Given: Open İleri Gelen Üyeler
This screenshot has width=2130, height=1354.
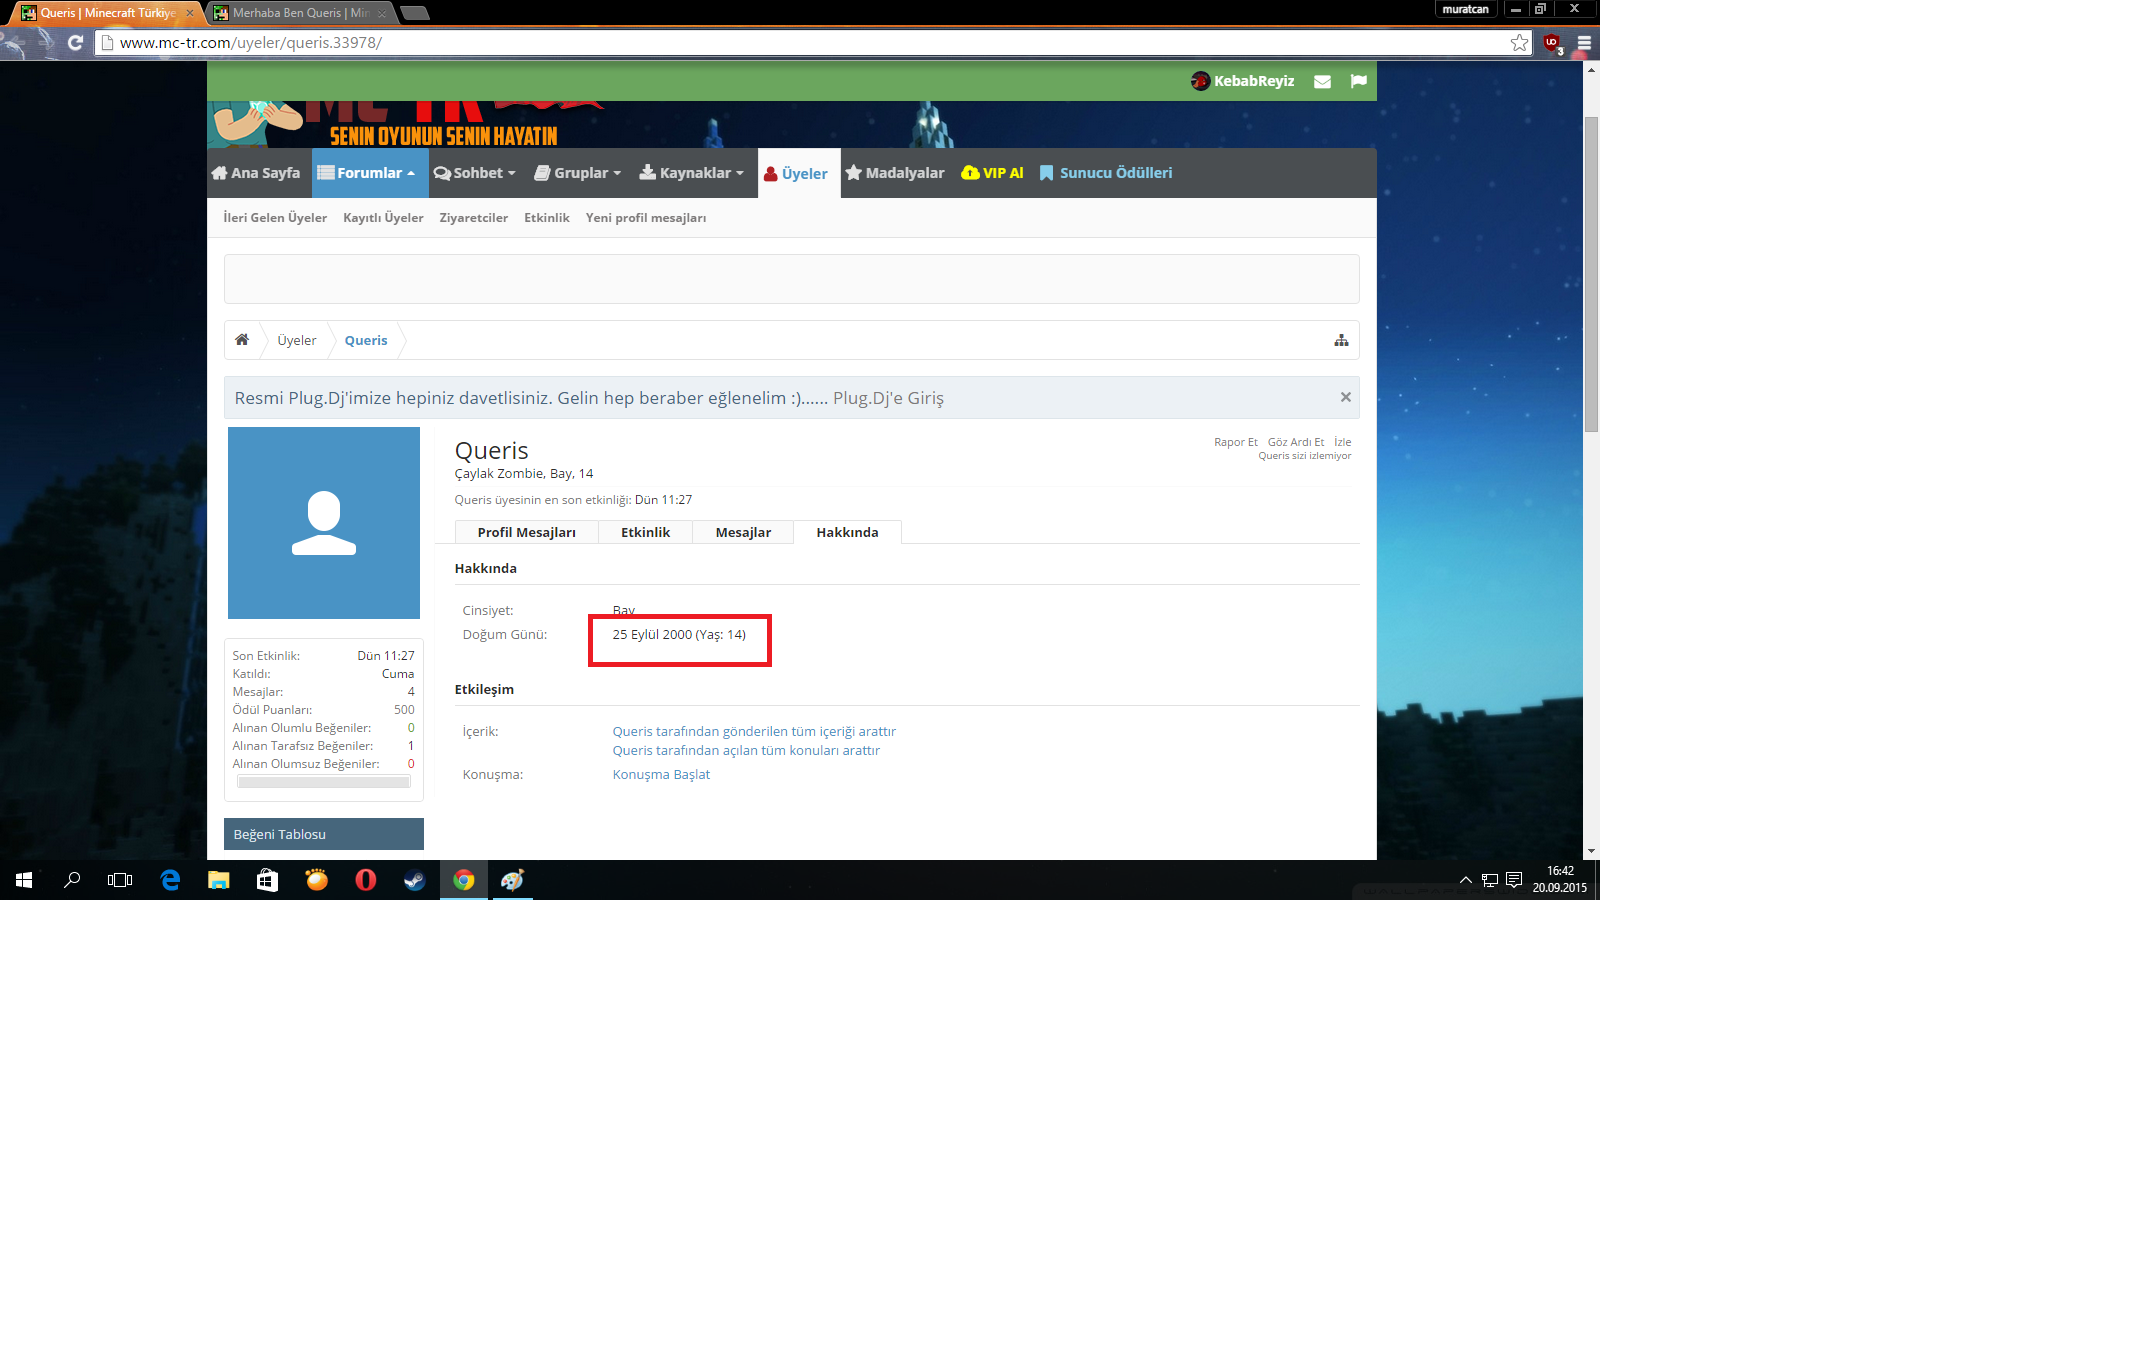Looking at the screenshot, I should point(275,218).
